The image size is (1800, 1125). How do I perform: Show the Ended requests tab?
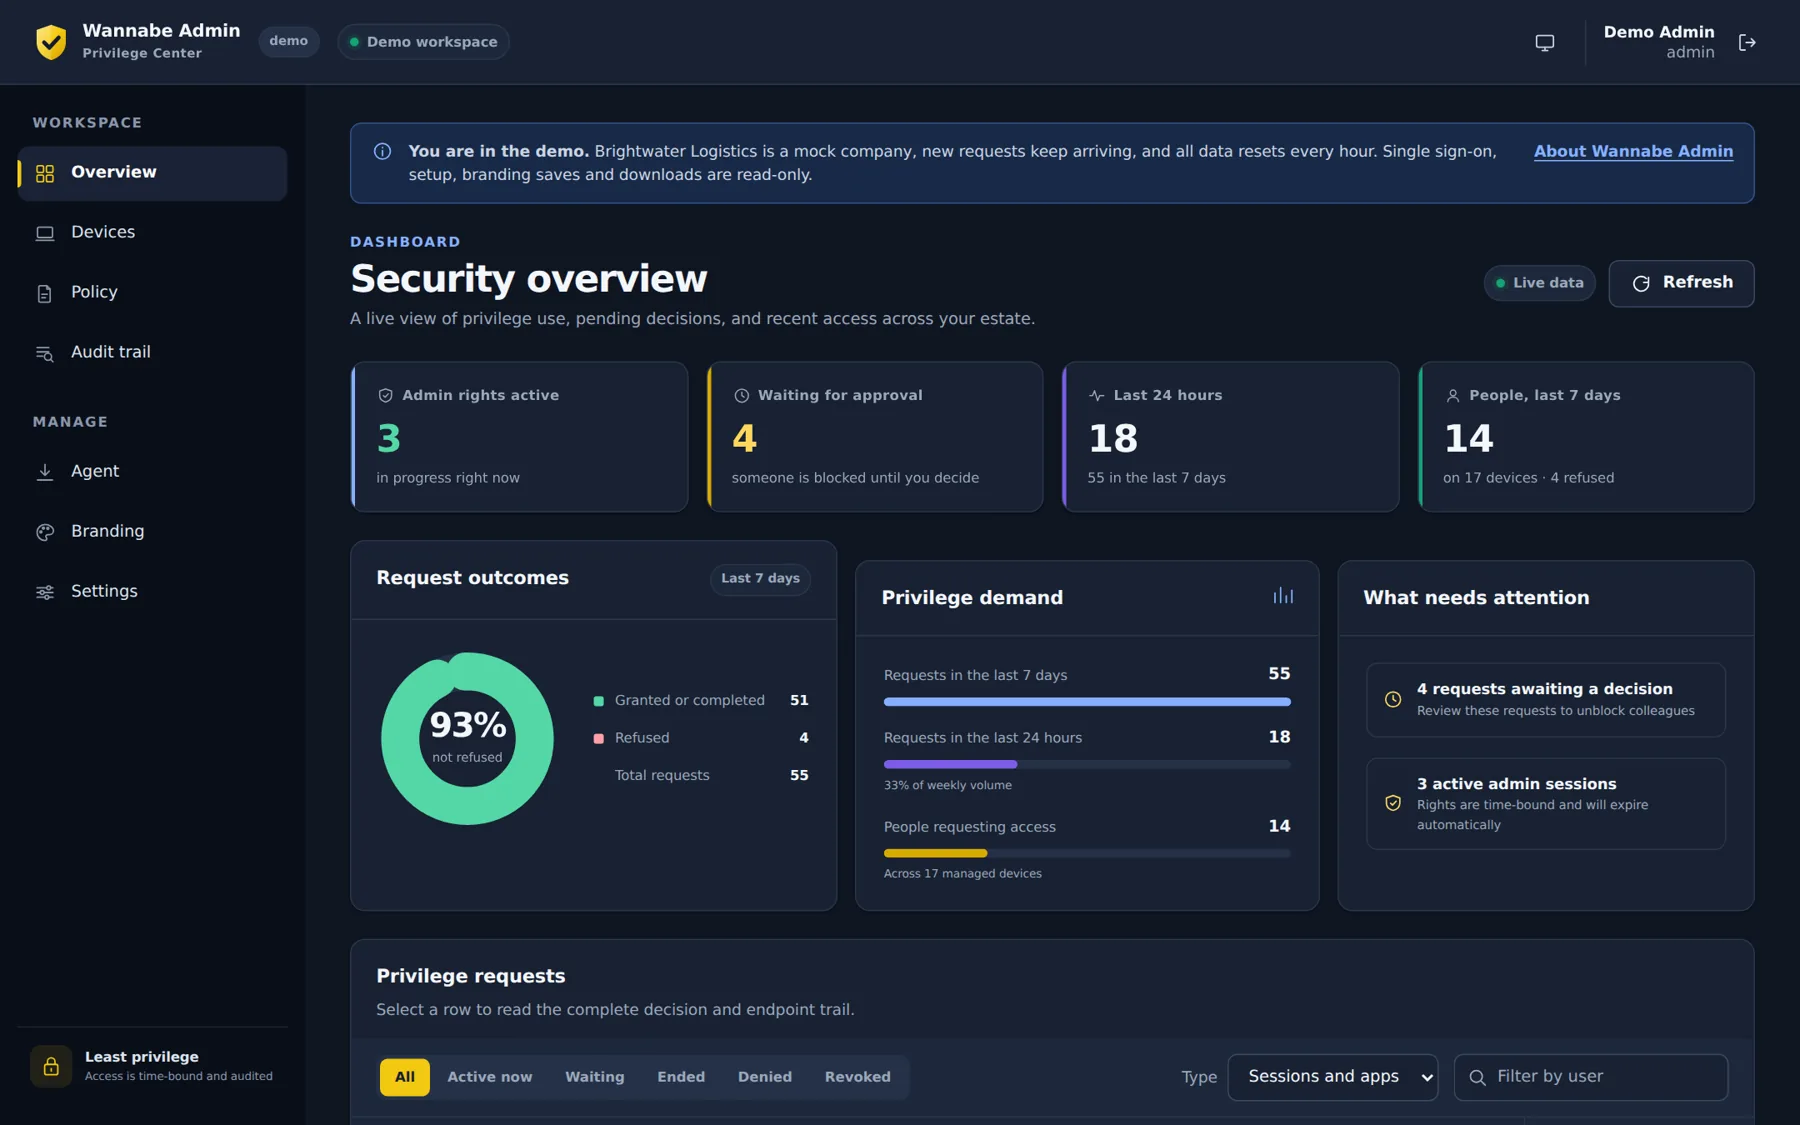point(681,1077)
